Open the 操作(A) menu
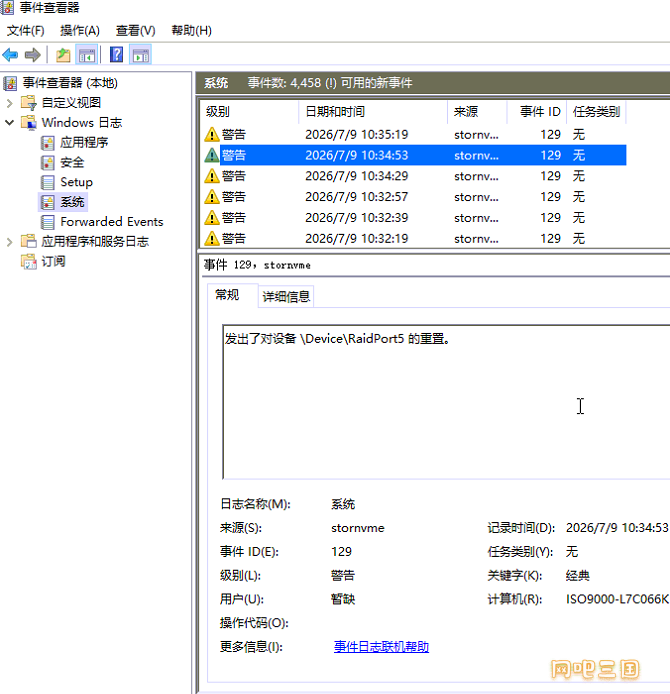The image size is (670, 694). [x=80, y=31]
